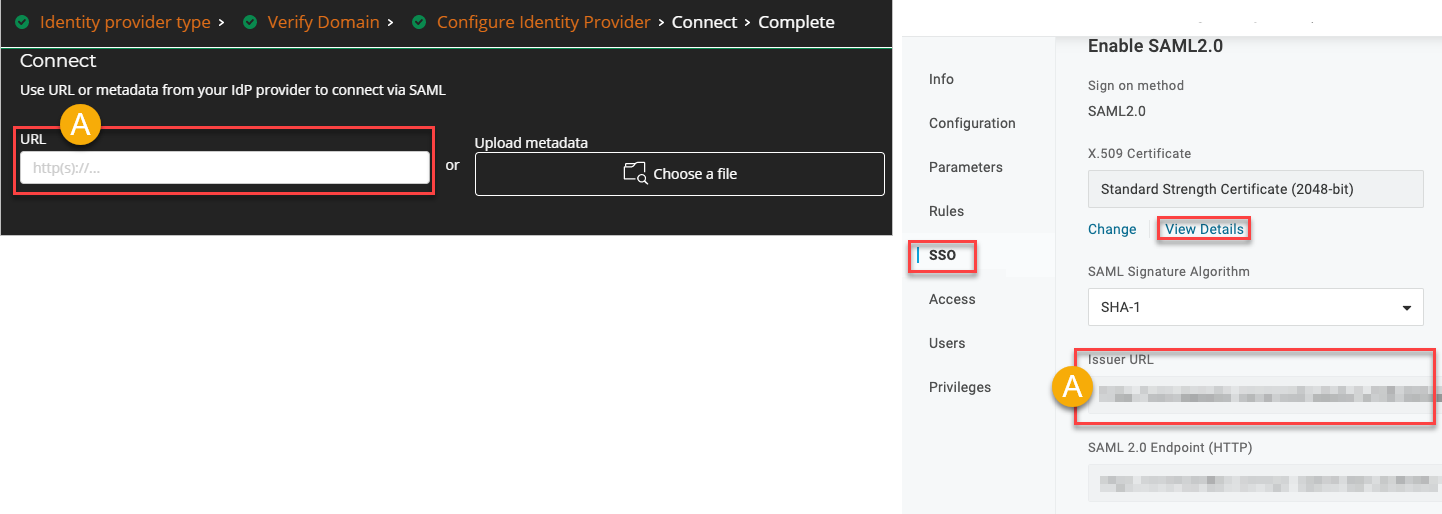Show the Users section
The image size is (1442, 514).
(946, 343)
